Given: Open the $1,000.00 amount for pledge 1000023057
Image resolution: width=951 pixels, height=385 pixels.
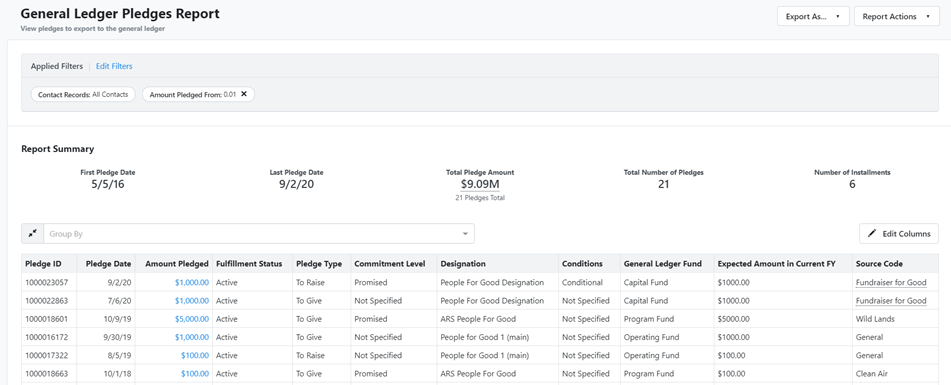Looking at the screenshot, I should coord(192,283).
